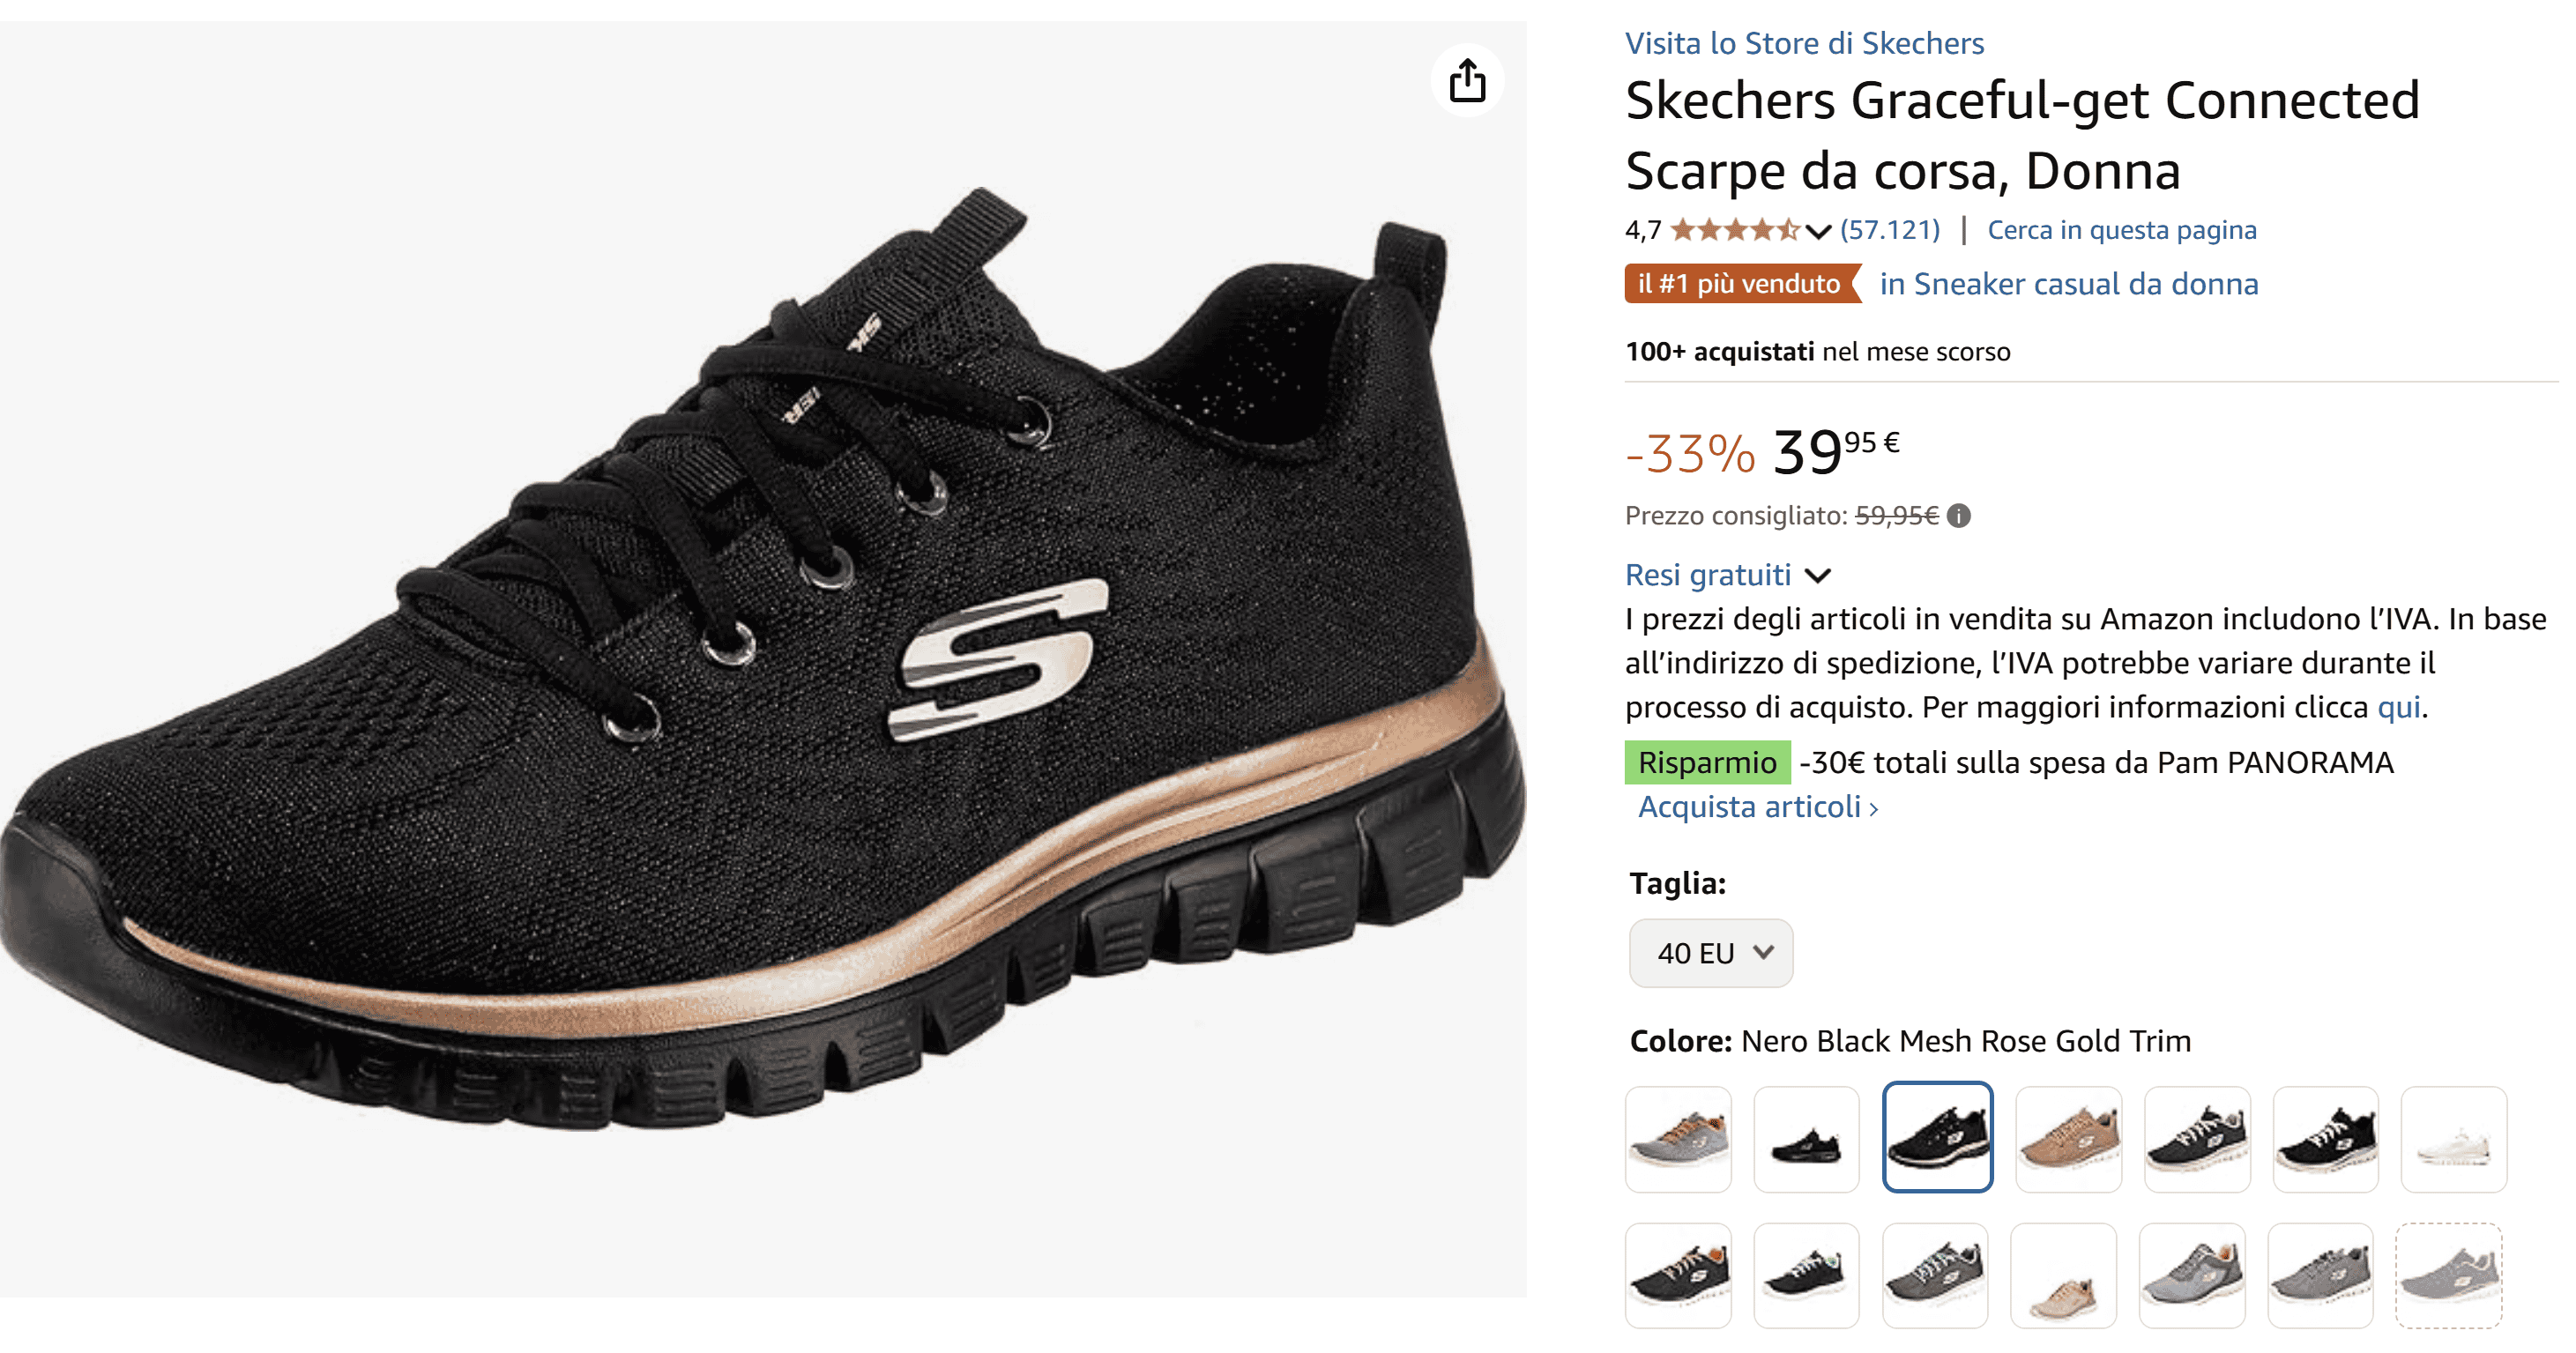Viewport: 2576px width, 1353px height.
Task: Choose the small beige pink shoe swatch
Action: (2063, 1275)
